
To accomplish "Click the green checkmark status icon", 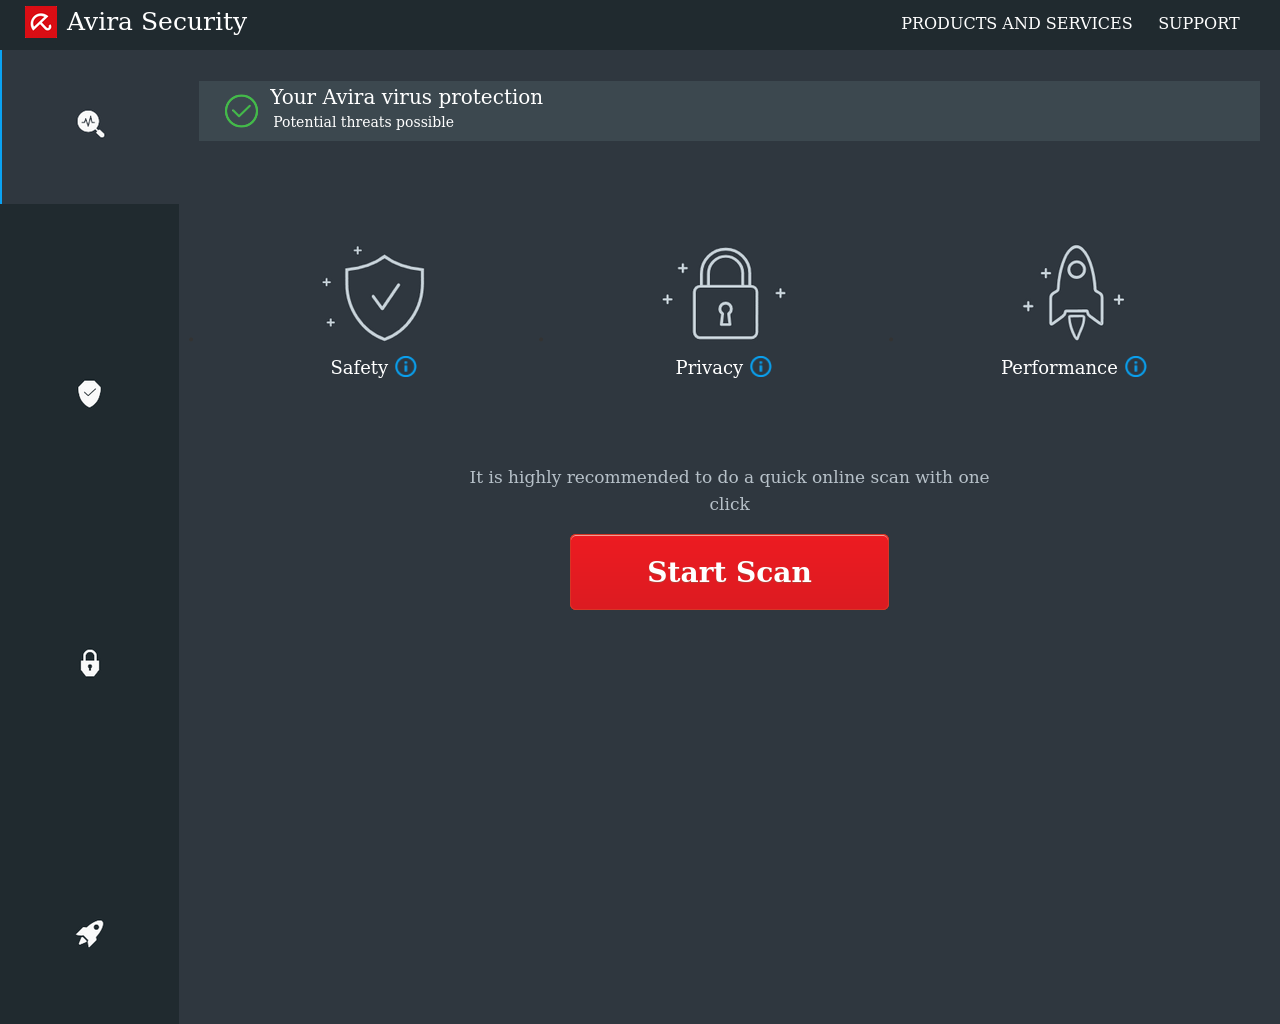I will 241,111.
